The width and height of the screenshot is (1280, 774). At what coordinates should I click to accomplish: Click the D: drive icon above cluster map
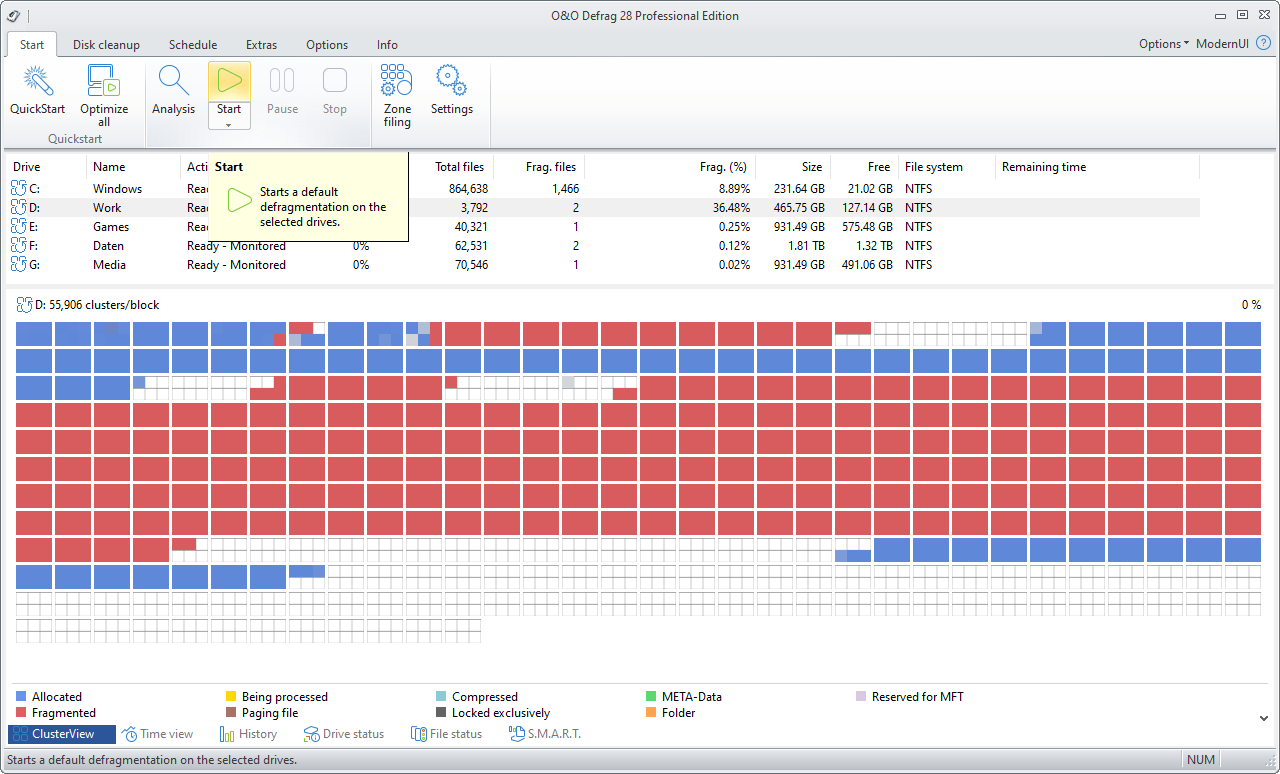click(24, 305)
